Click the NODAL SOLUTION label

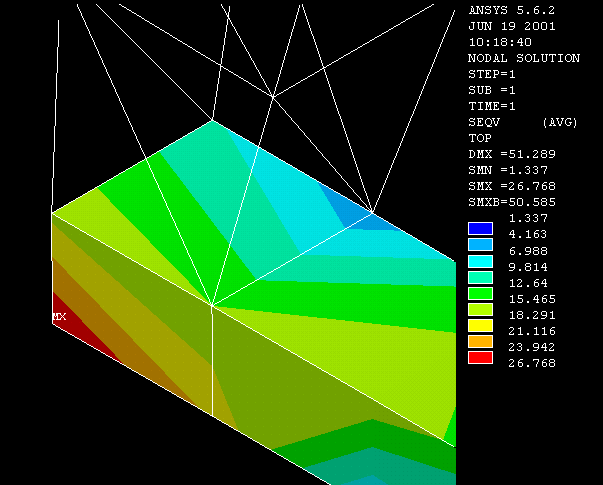(523, 58)
